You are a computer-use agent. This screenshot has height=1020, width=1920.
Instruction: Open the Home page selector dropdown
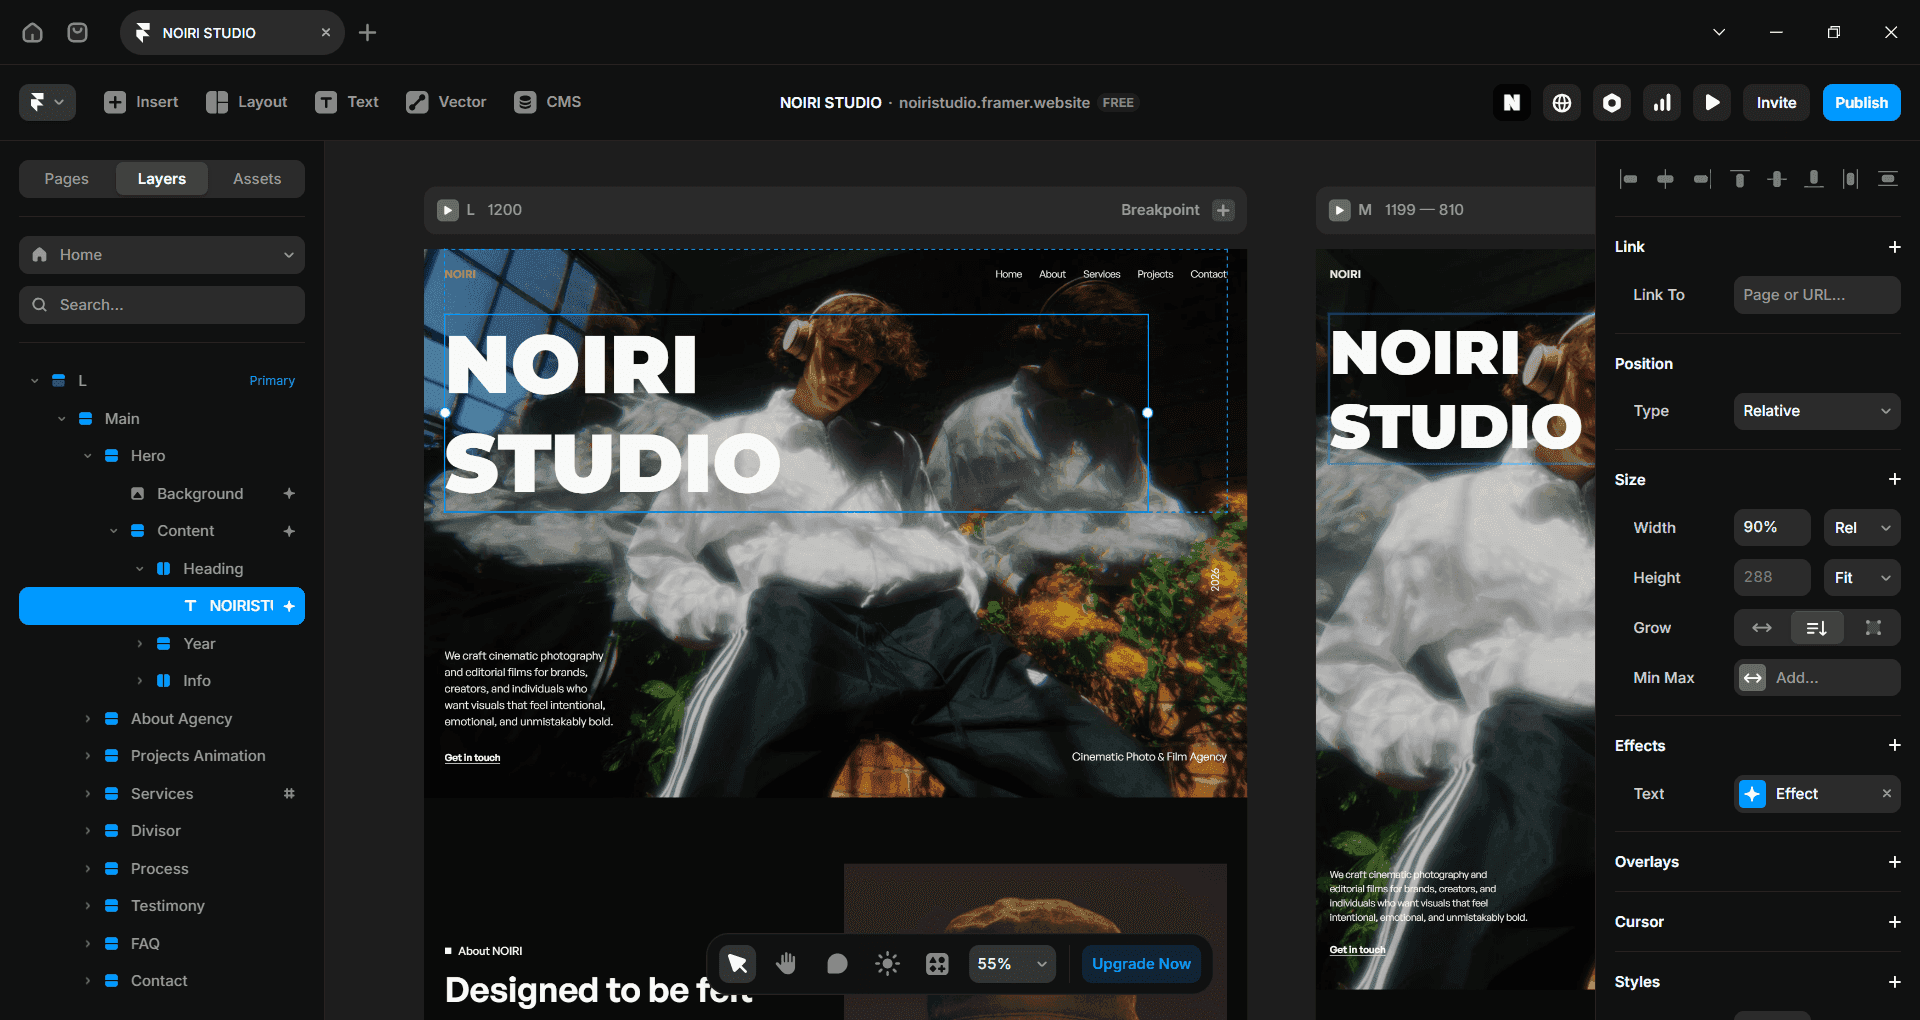[x=161, y=255]
